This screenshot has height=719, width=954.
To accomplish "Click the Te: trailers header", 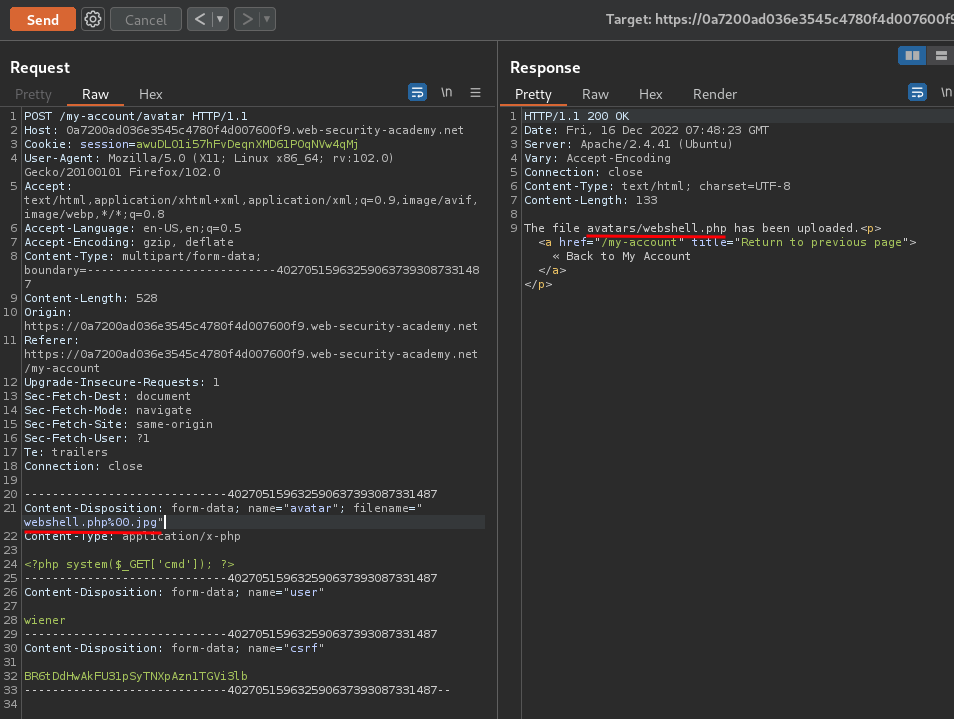I will (66, 452).
